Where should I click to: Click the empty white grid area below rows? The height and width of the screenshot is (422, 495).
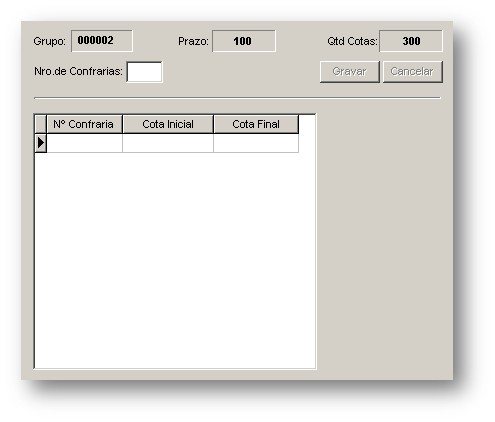pos(175,260)
